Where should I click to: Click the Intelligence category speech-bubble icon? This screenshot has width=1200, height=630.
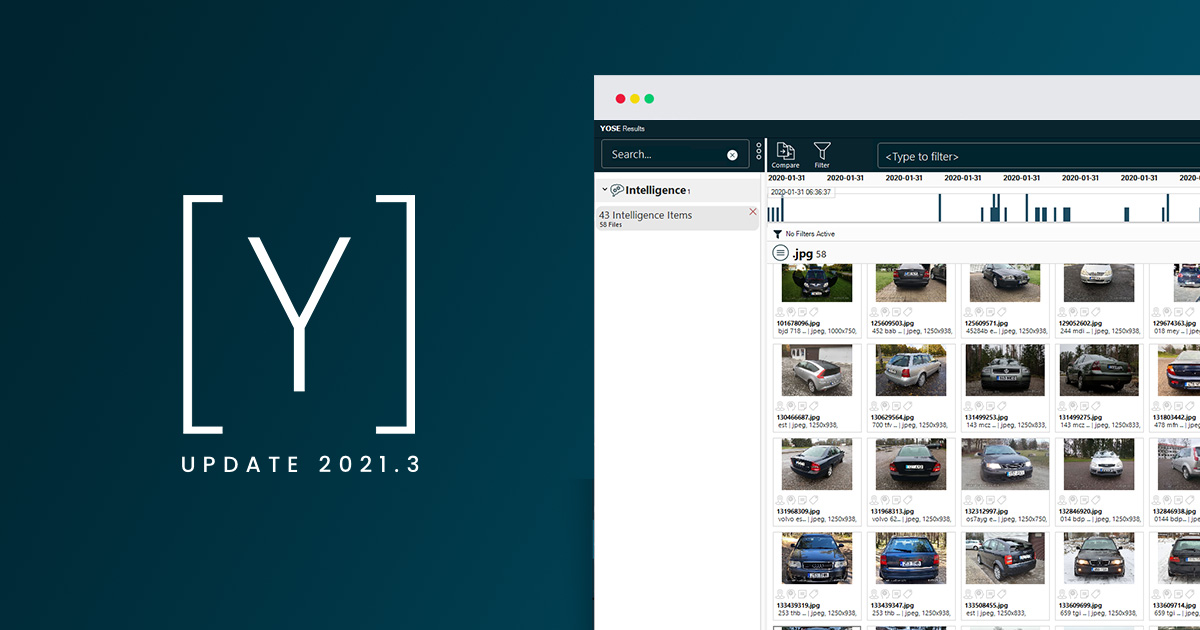point(616,190)
